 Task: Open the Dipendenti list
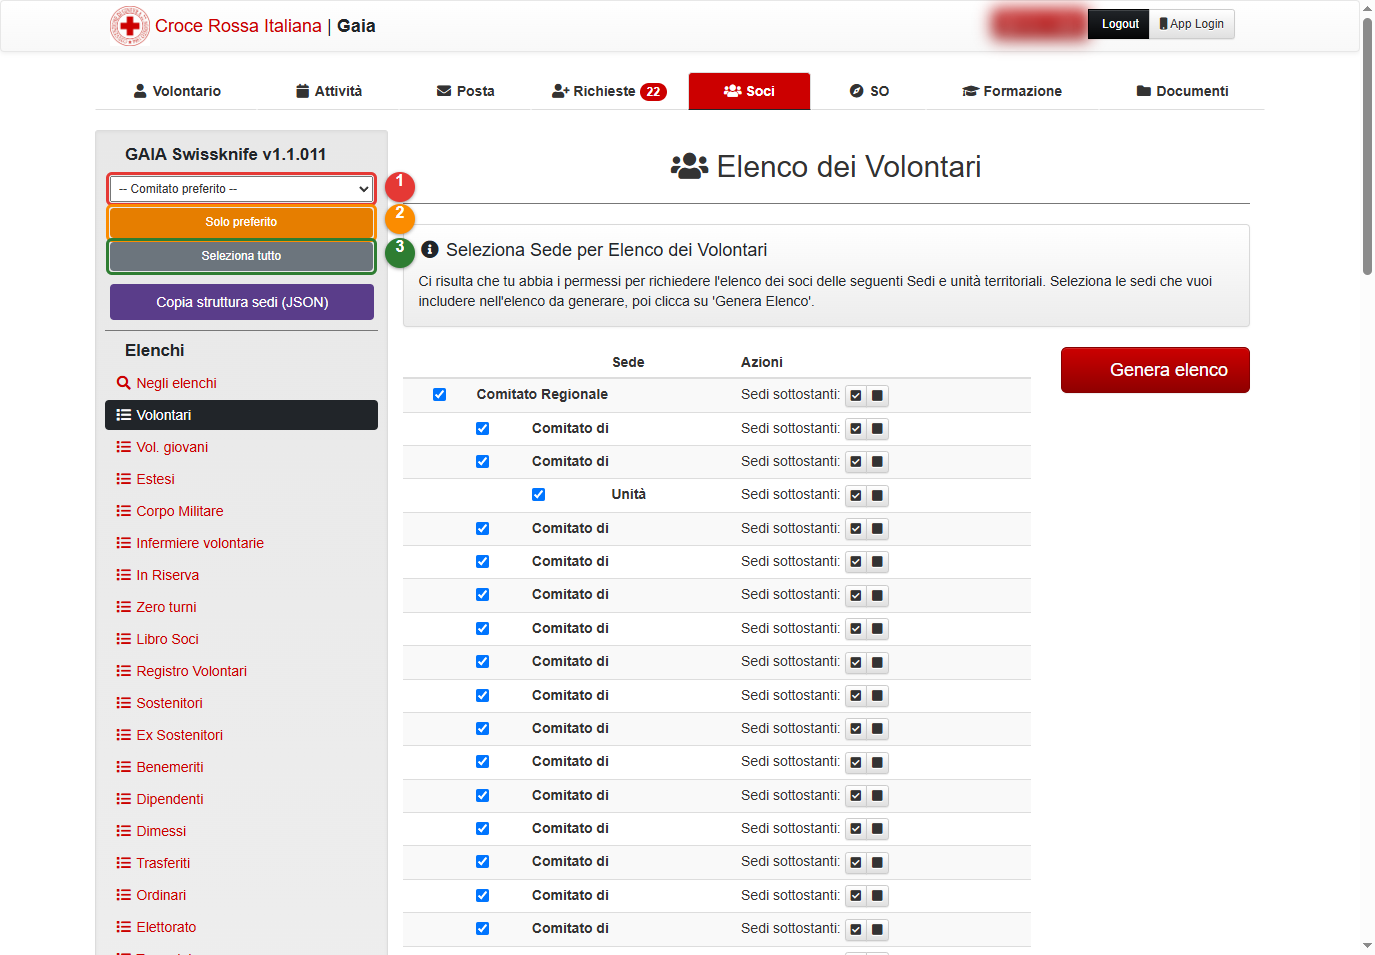point(160,799)
